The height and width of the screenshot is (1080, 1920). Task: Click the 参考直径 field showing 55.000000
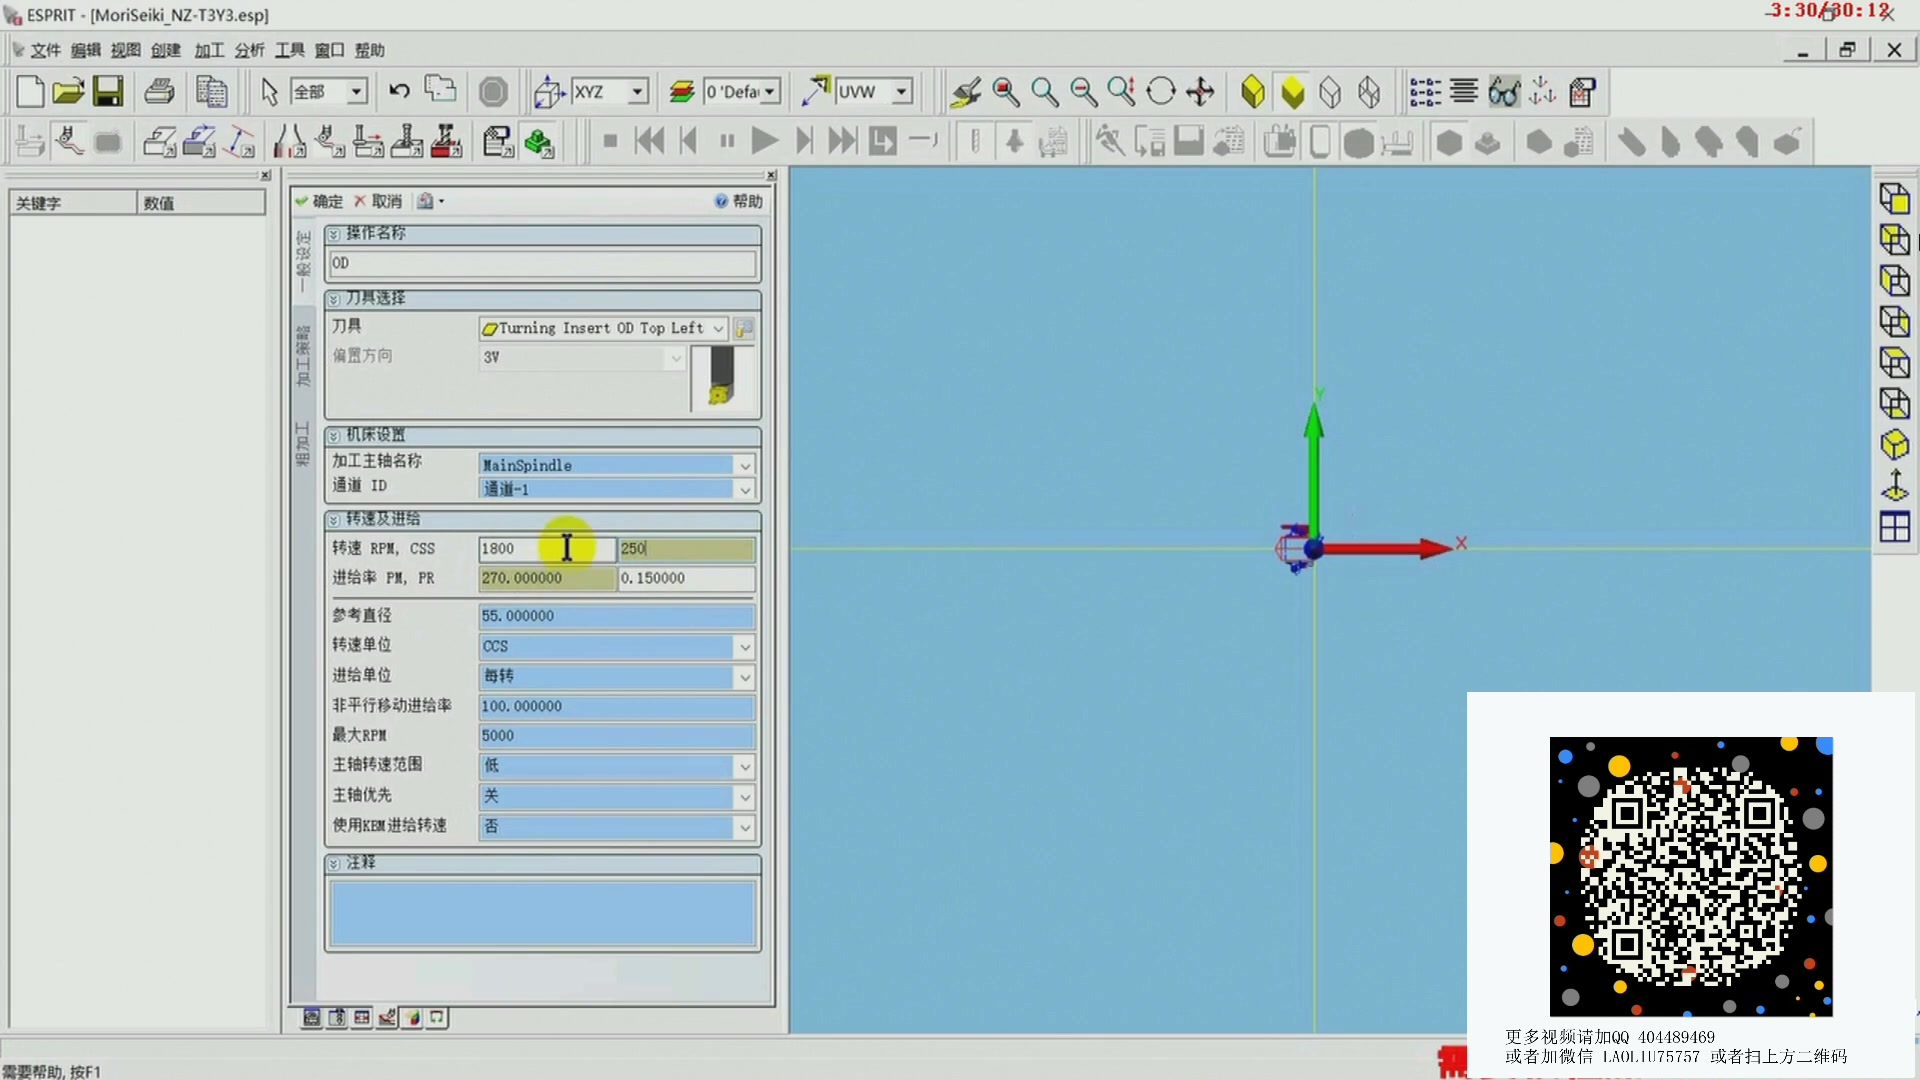(616, 616)
